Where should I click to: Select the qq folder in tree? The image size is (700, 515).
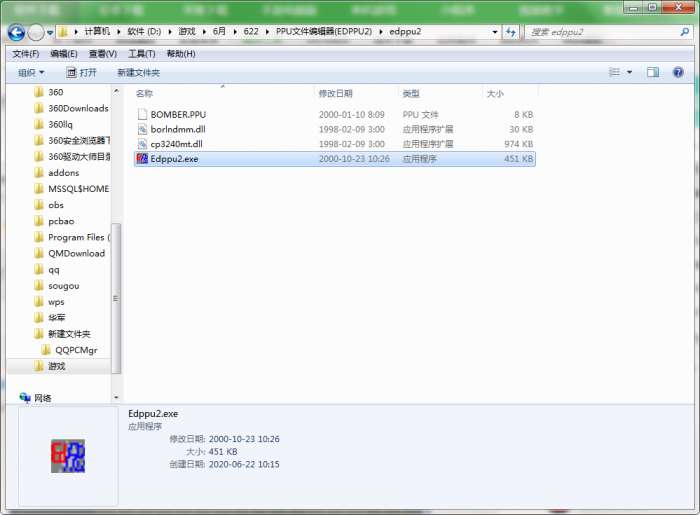point(54,270)
